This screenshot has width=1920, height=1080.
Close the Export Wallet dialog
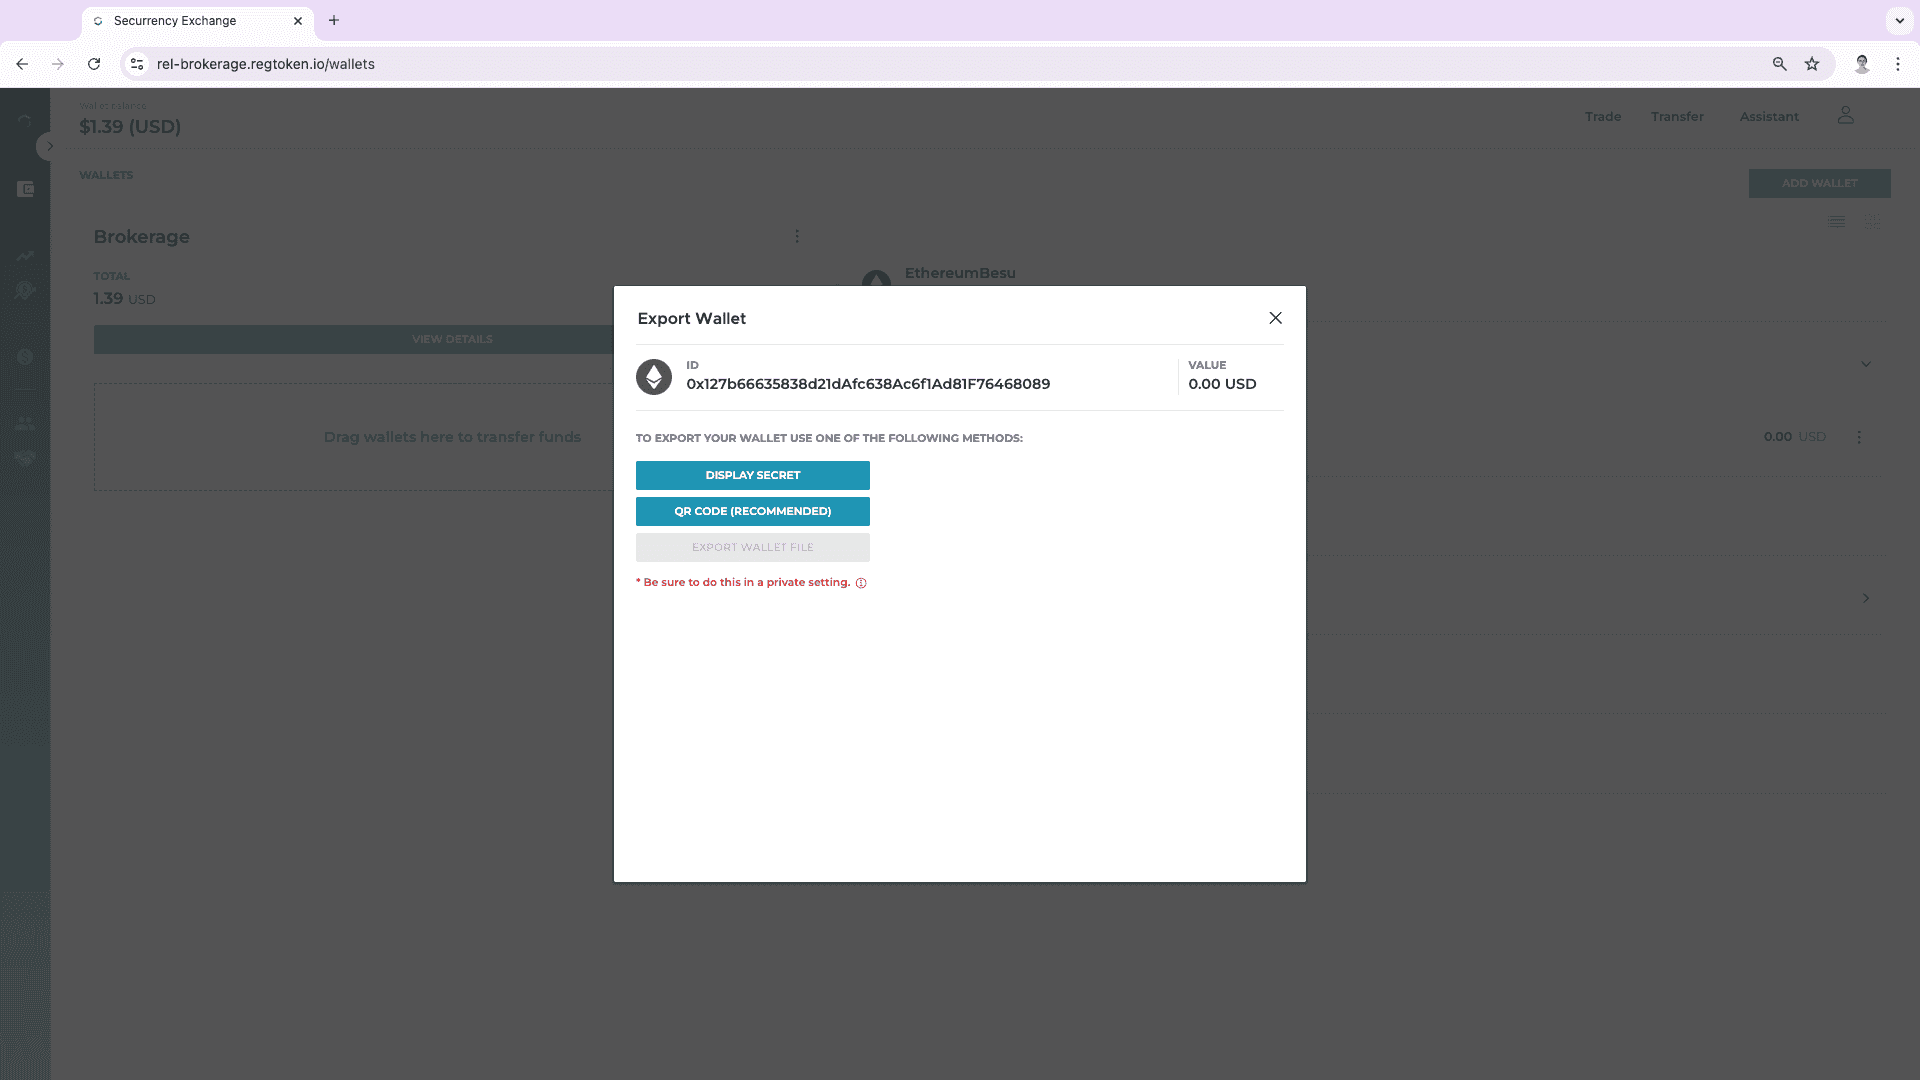tap(1275, 318)
